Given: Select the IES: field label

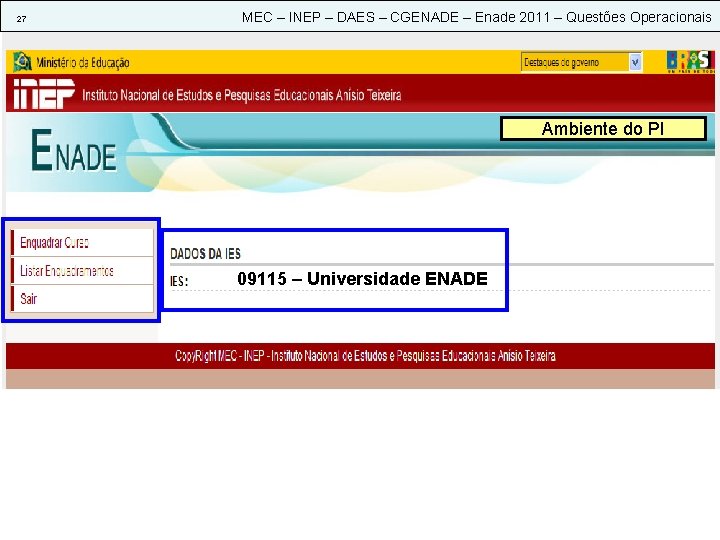Looking at the screenshot, I should (179, 281).
